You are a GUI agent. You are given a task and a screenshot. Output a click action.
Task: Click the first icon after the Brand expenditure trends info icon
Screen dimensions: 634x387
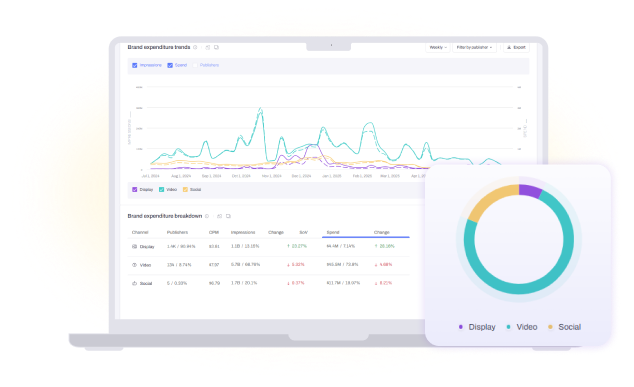[208, 47]
